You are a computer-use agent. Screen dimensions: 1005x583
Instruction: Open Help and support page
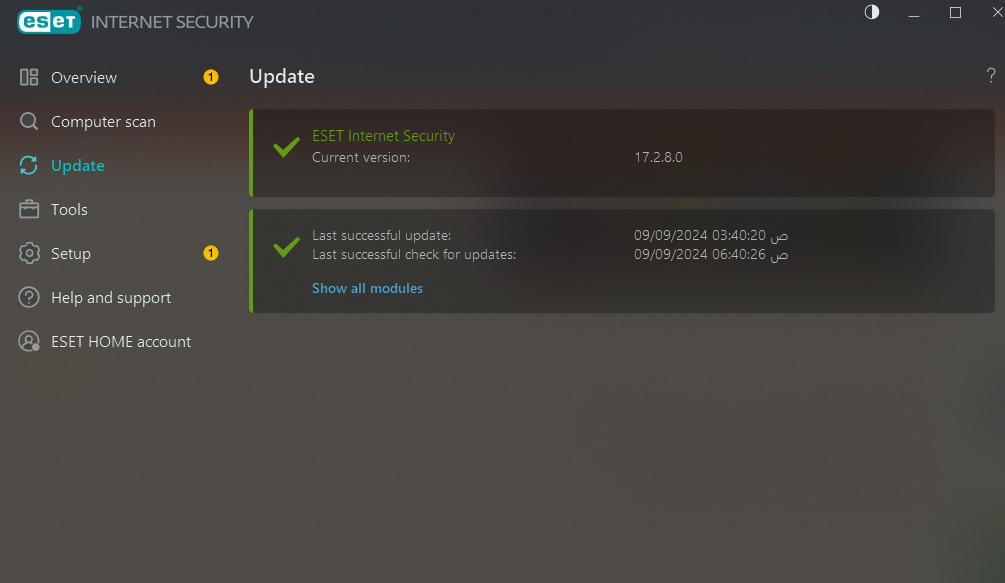[x=111, y=298]
